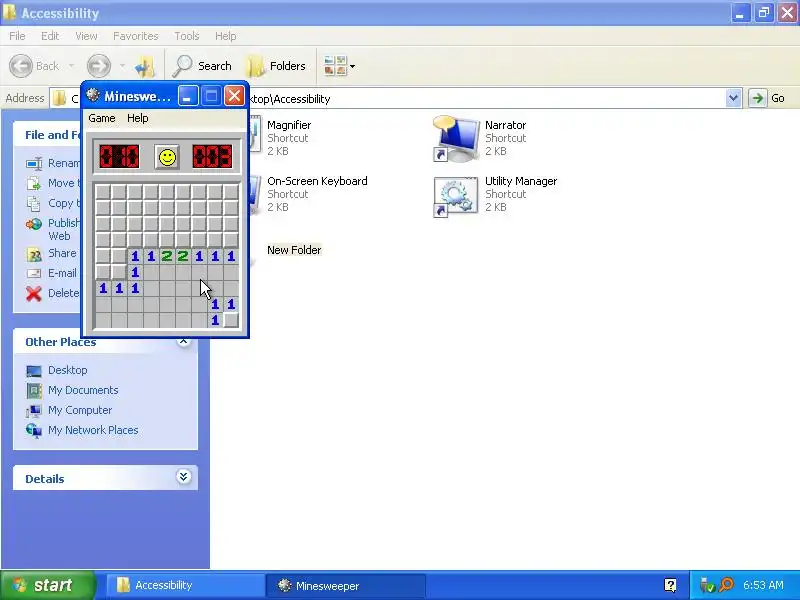Click the Go button next to address
The height and width of the screenshot is (600, 800).
click(768, 98)
